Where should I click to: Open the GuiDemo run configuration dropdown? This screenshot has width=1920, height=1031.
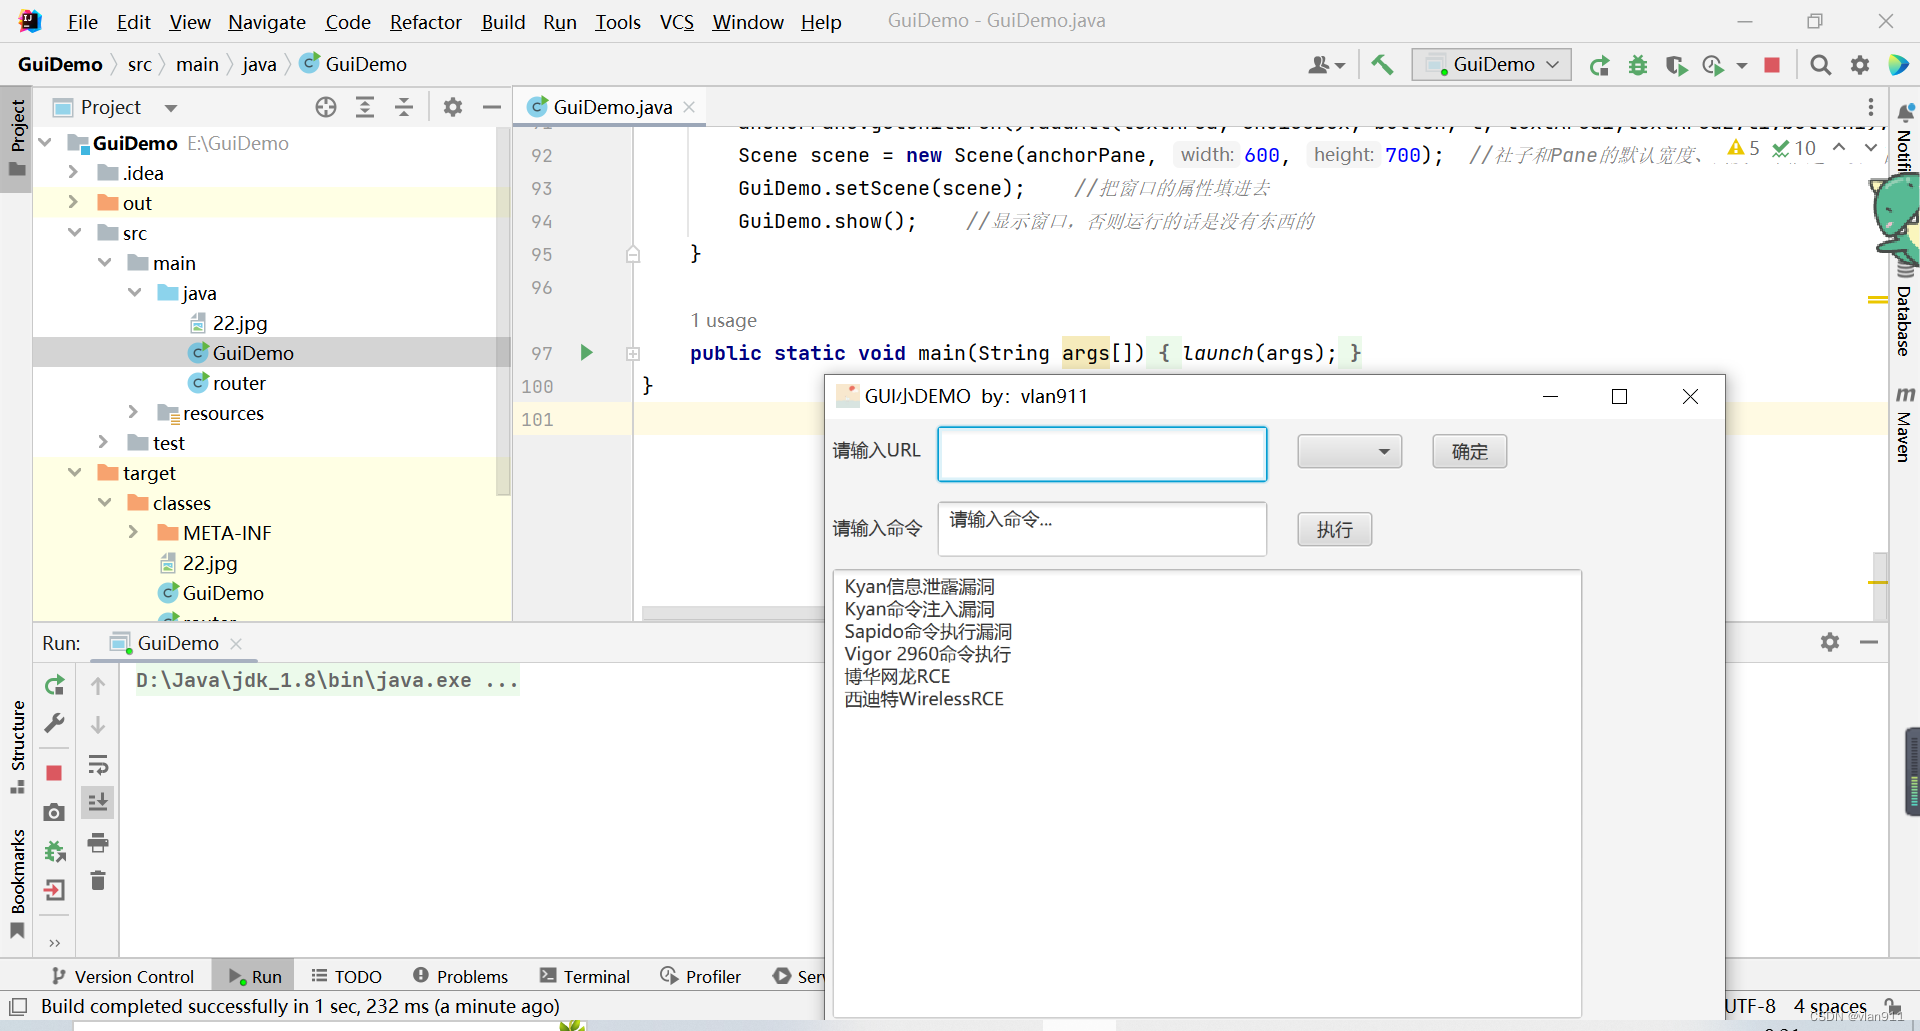(x=1492, y=65)
